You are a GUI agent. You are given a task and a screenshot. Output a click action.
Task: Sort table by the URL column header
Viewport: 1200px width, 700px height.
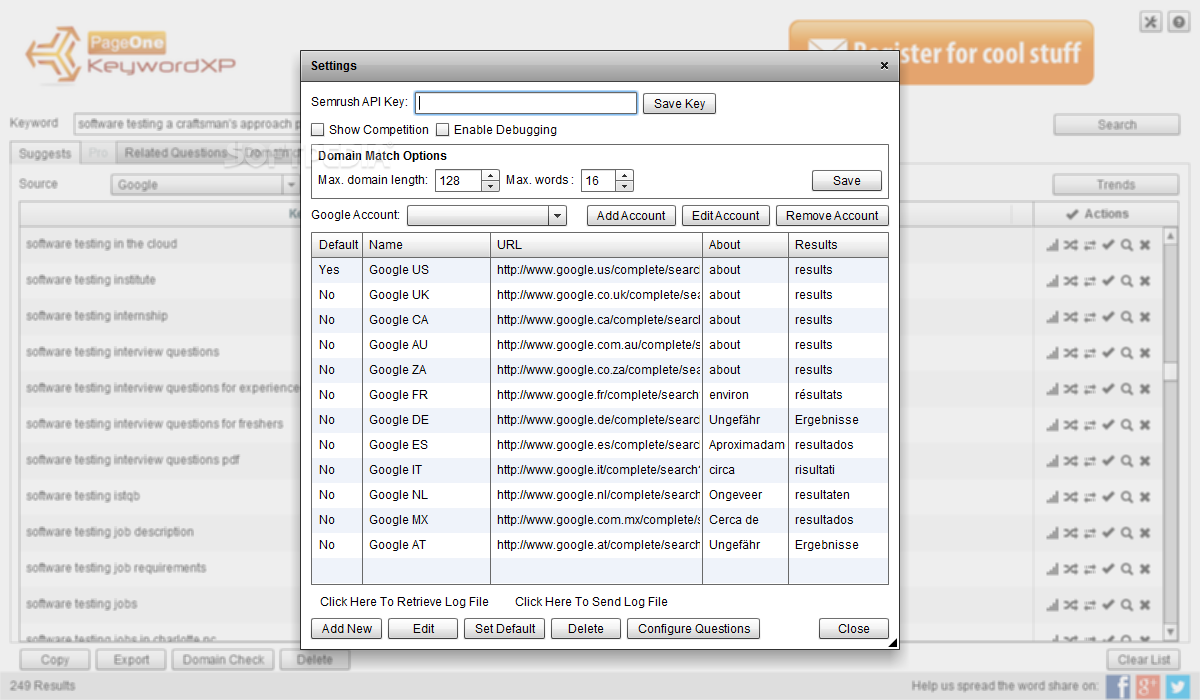(596, 245)
